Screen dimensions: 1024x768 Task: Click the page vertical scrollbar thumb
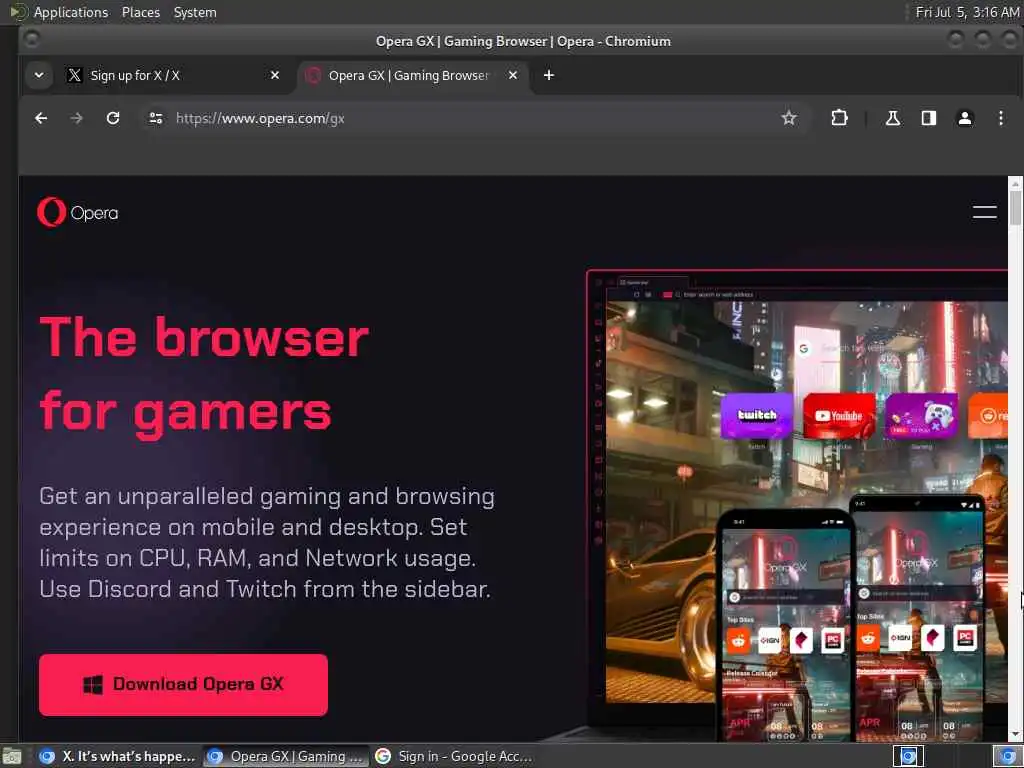(1015, 208)
